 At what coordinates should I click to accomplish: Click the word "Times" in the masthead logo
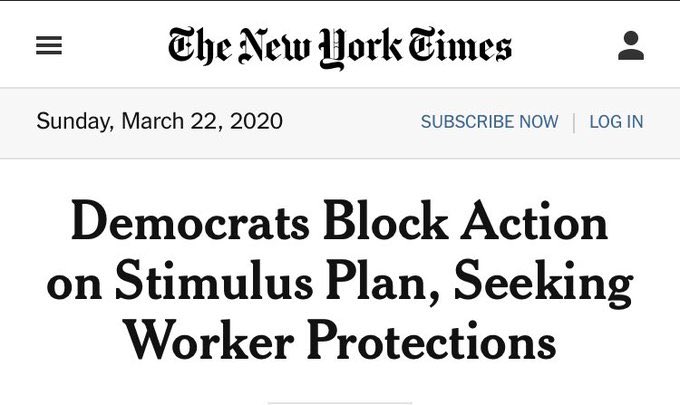[459, 46]
